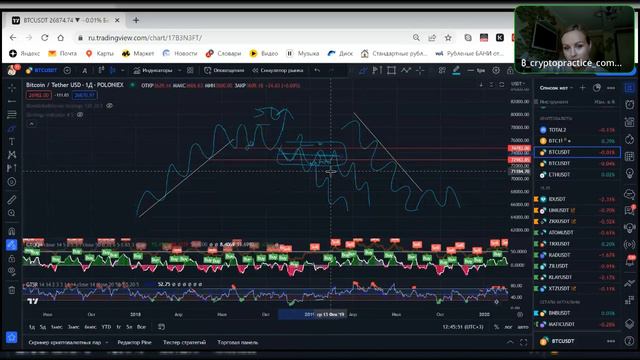Toggle visibility of second indicator eye
Screen dimensions: 640x360
pyautogui.click(x=80, y=115)
